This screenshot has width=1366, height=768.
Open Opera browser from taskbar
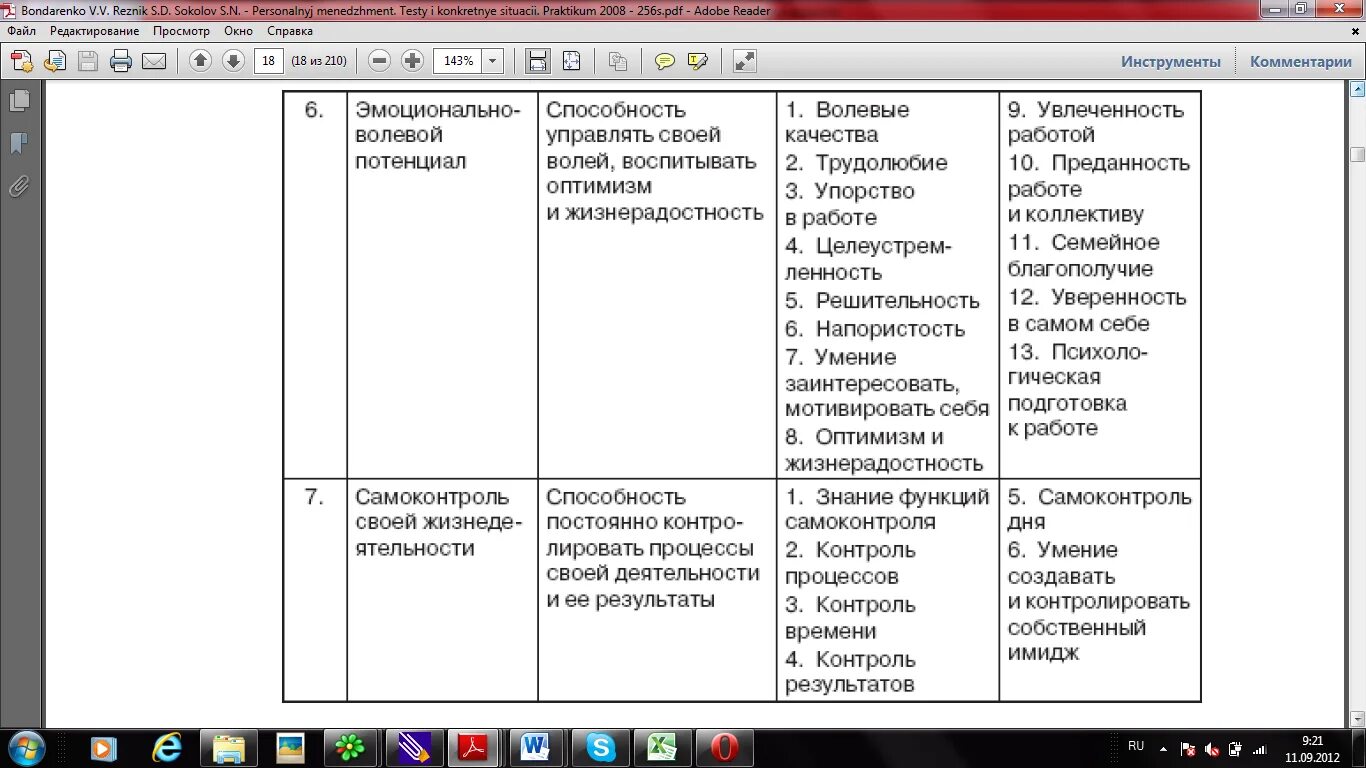point(724,748)
